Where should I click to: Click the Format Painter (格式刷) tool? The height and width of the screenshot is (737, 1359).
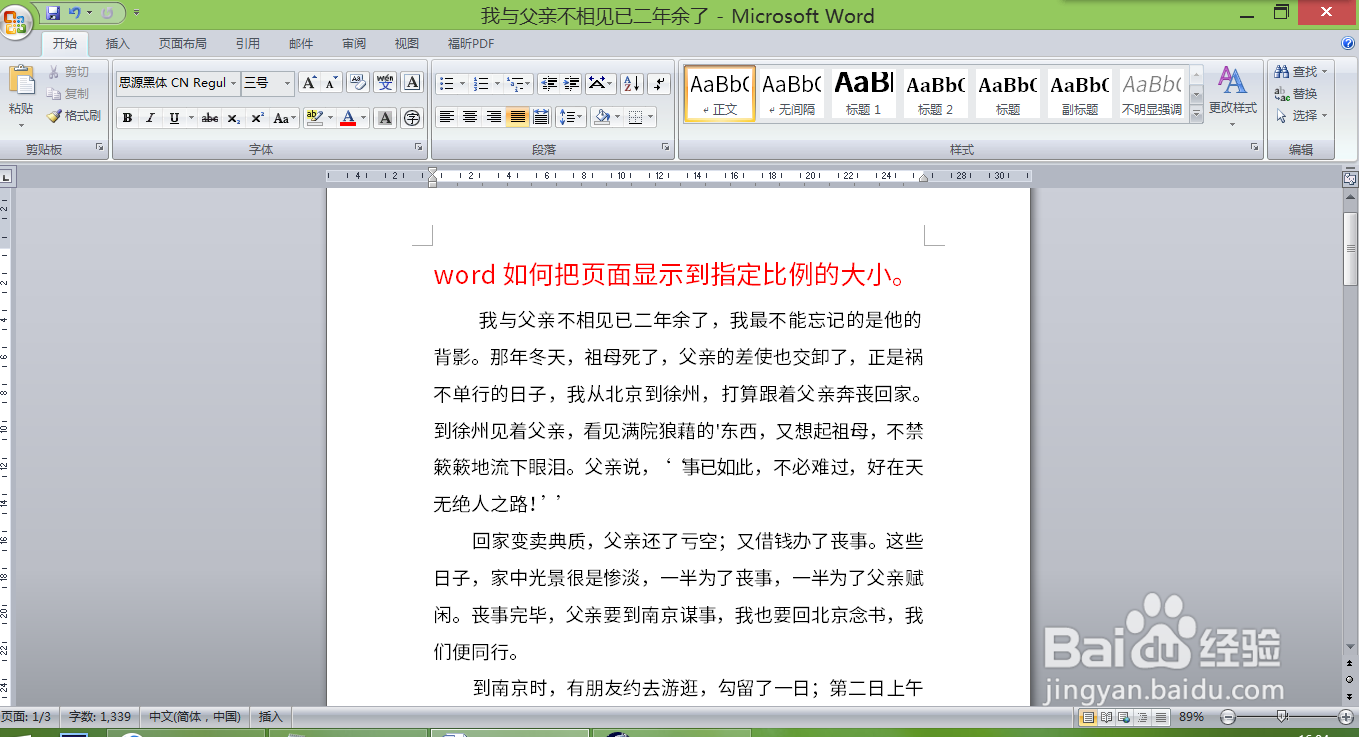tap(75, 116)
